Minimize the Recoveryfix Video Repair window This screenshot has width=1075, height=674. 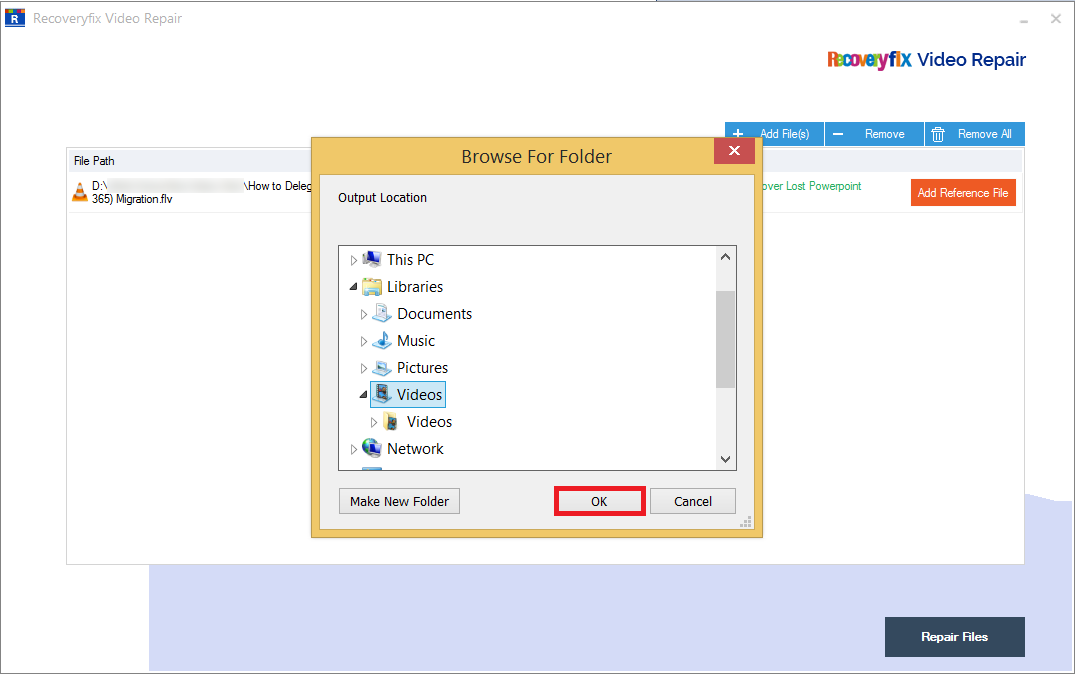point(1024,20)
